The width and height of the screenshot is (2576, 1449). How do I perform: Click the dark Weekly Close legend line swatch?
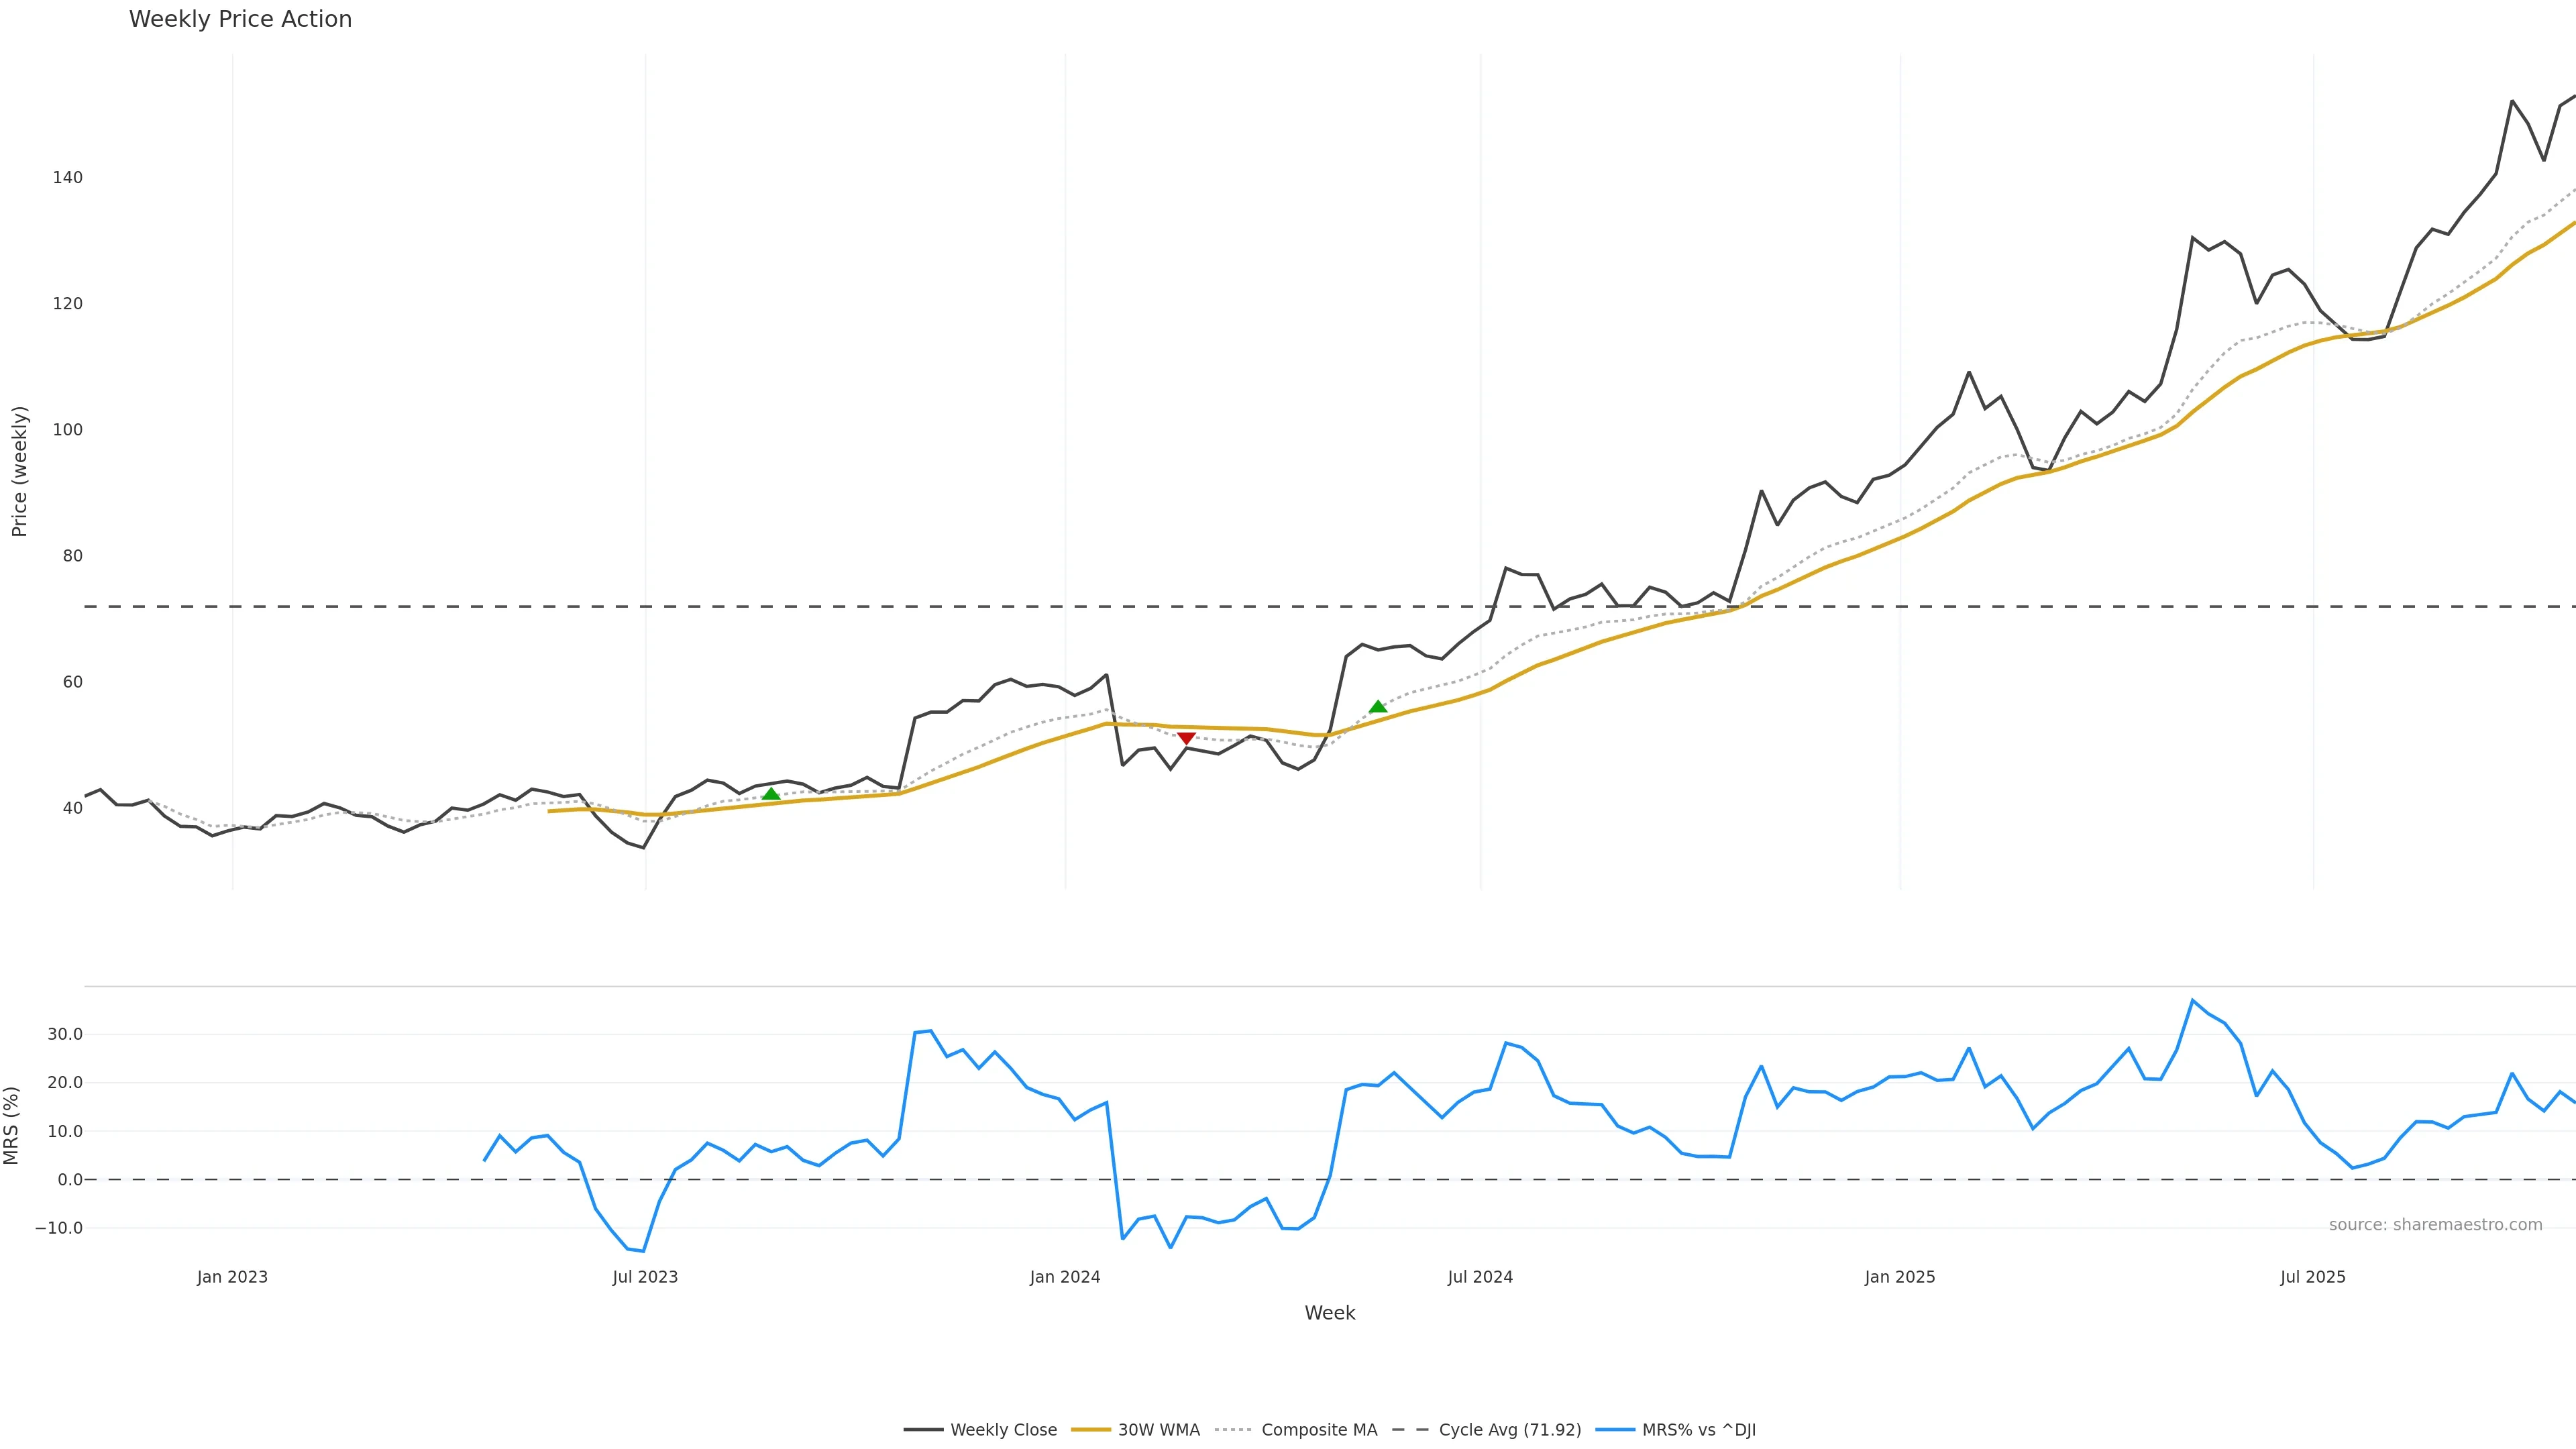coord(923,1430)
